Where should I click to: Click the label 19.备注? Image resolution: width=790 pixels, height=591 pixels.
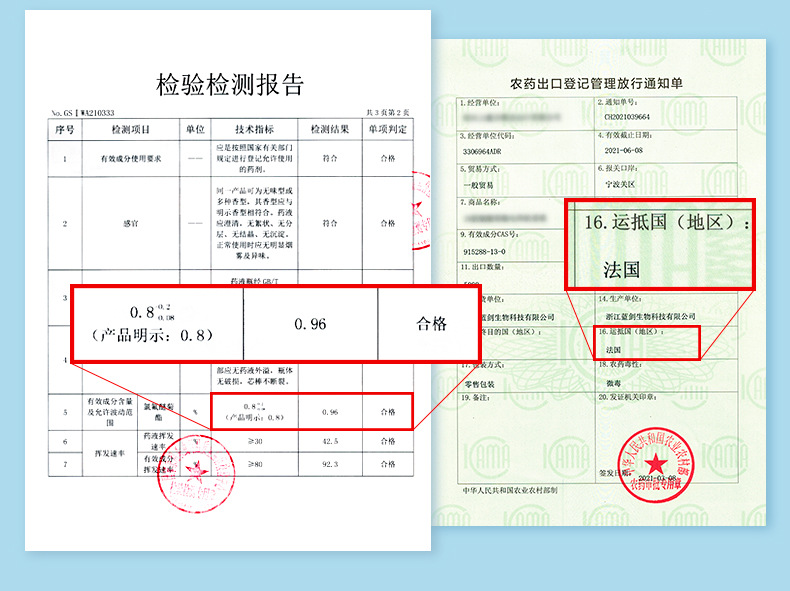click(475, 398)
